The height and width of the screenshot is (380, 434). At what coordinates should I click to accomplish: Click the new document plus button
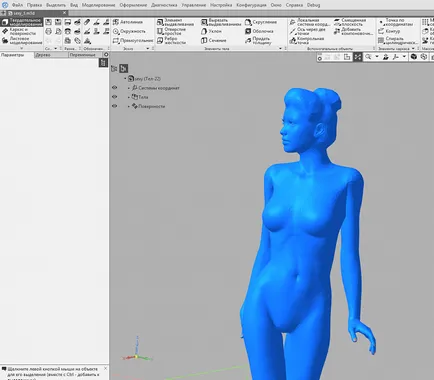click(x=3, y=13)
